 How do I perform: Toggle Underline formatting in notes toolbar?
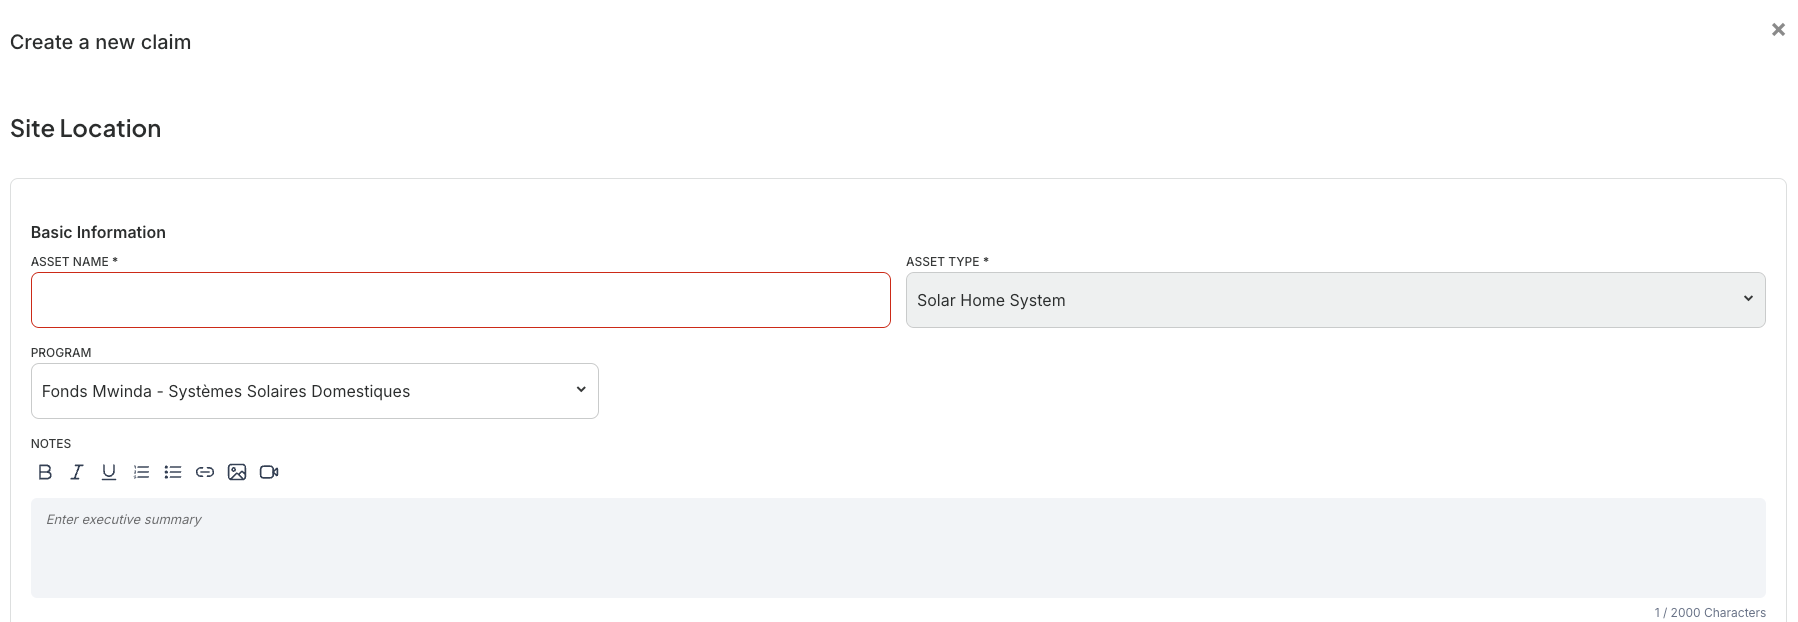pos(109,472)
